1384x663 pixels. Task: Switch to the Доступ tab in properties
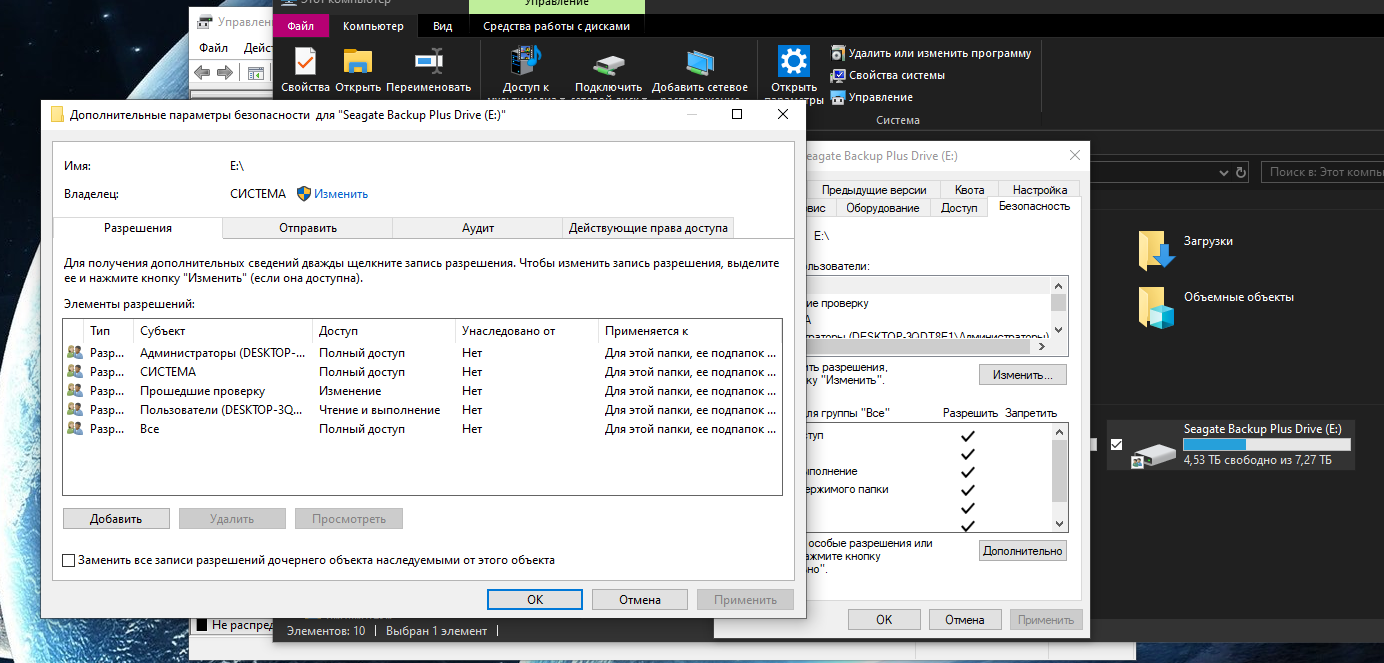pos(959,208)
